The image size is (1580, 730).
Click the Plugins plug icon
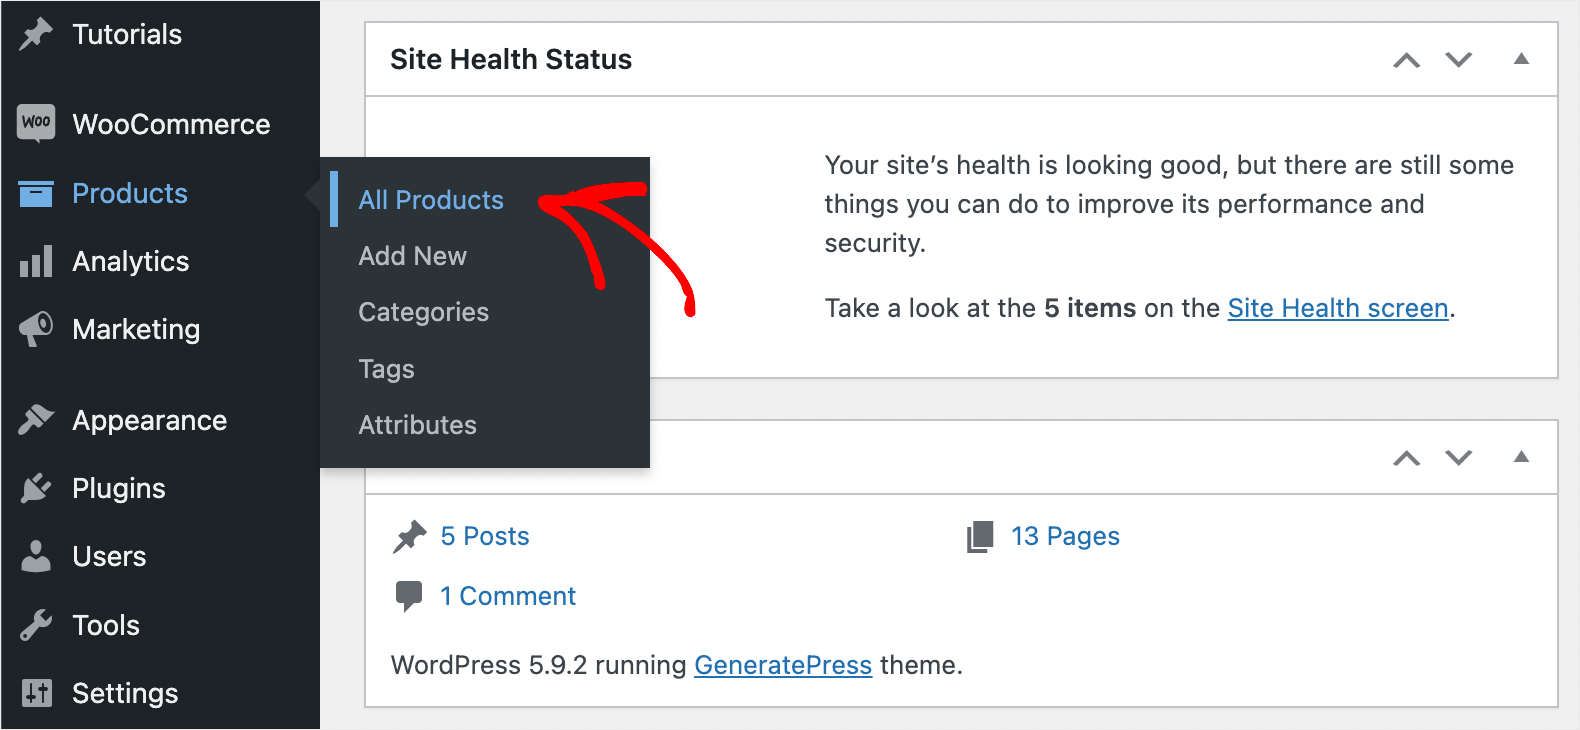click(x=36, y=488)
